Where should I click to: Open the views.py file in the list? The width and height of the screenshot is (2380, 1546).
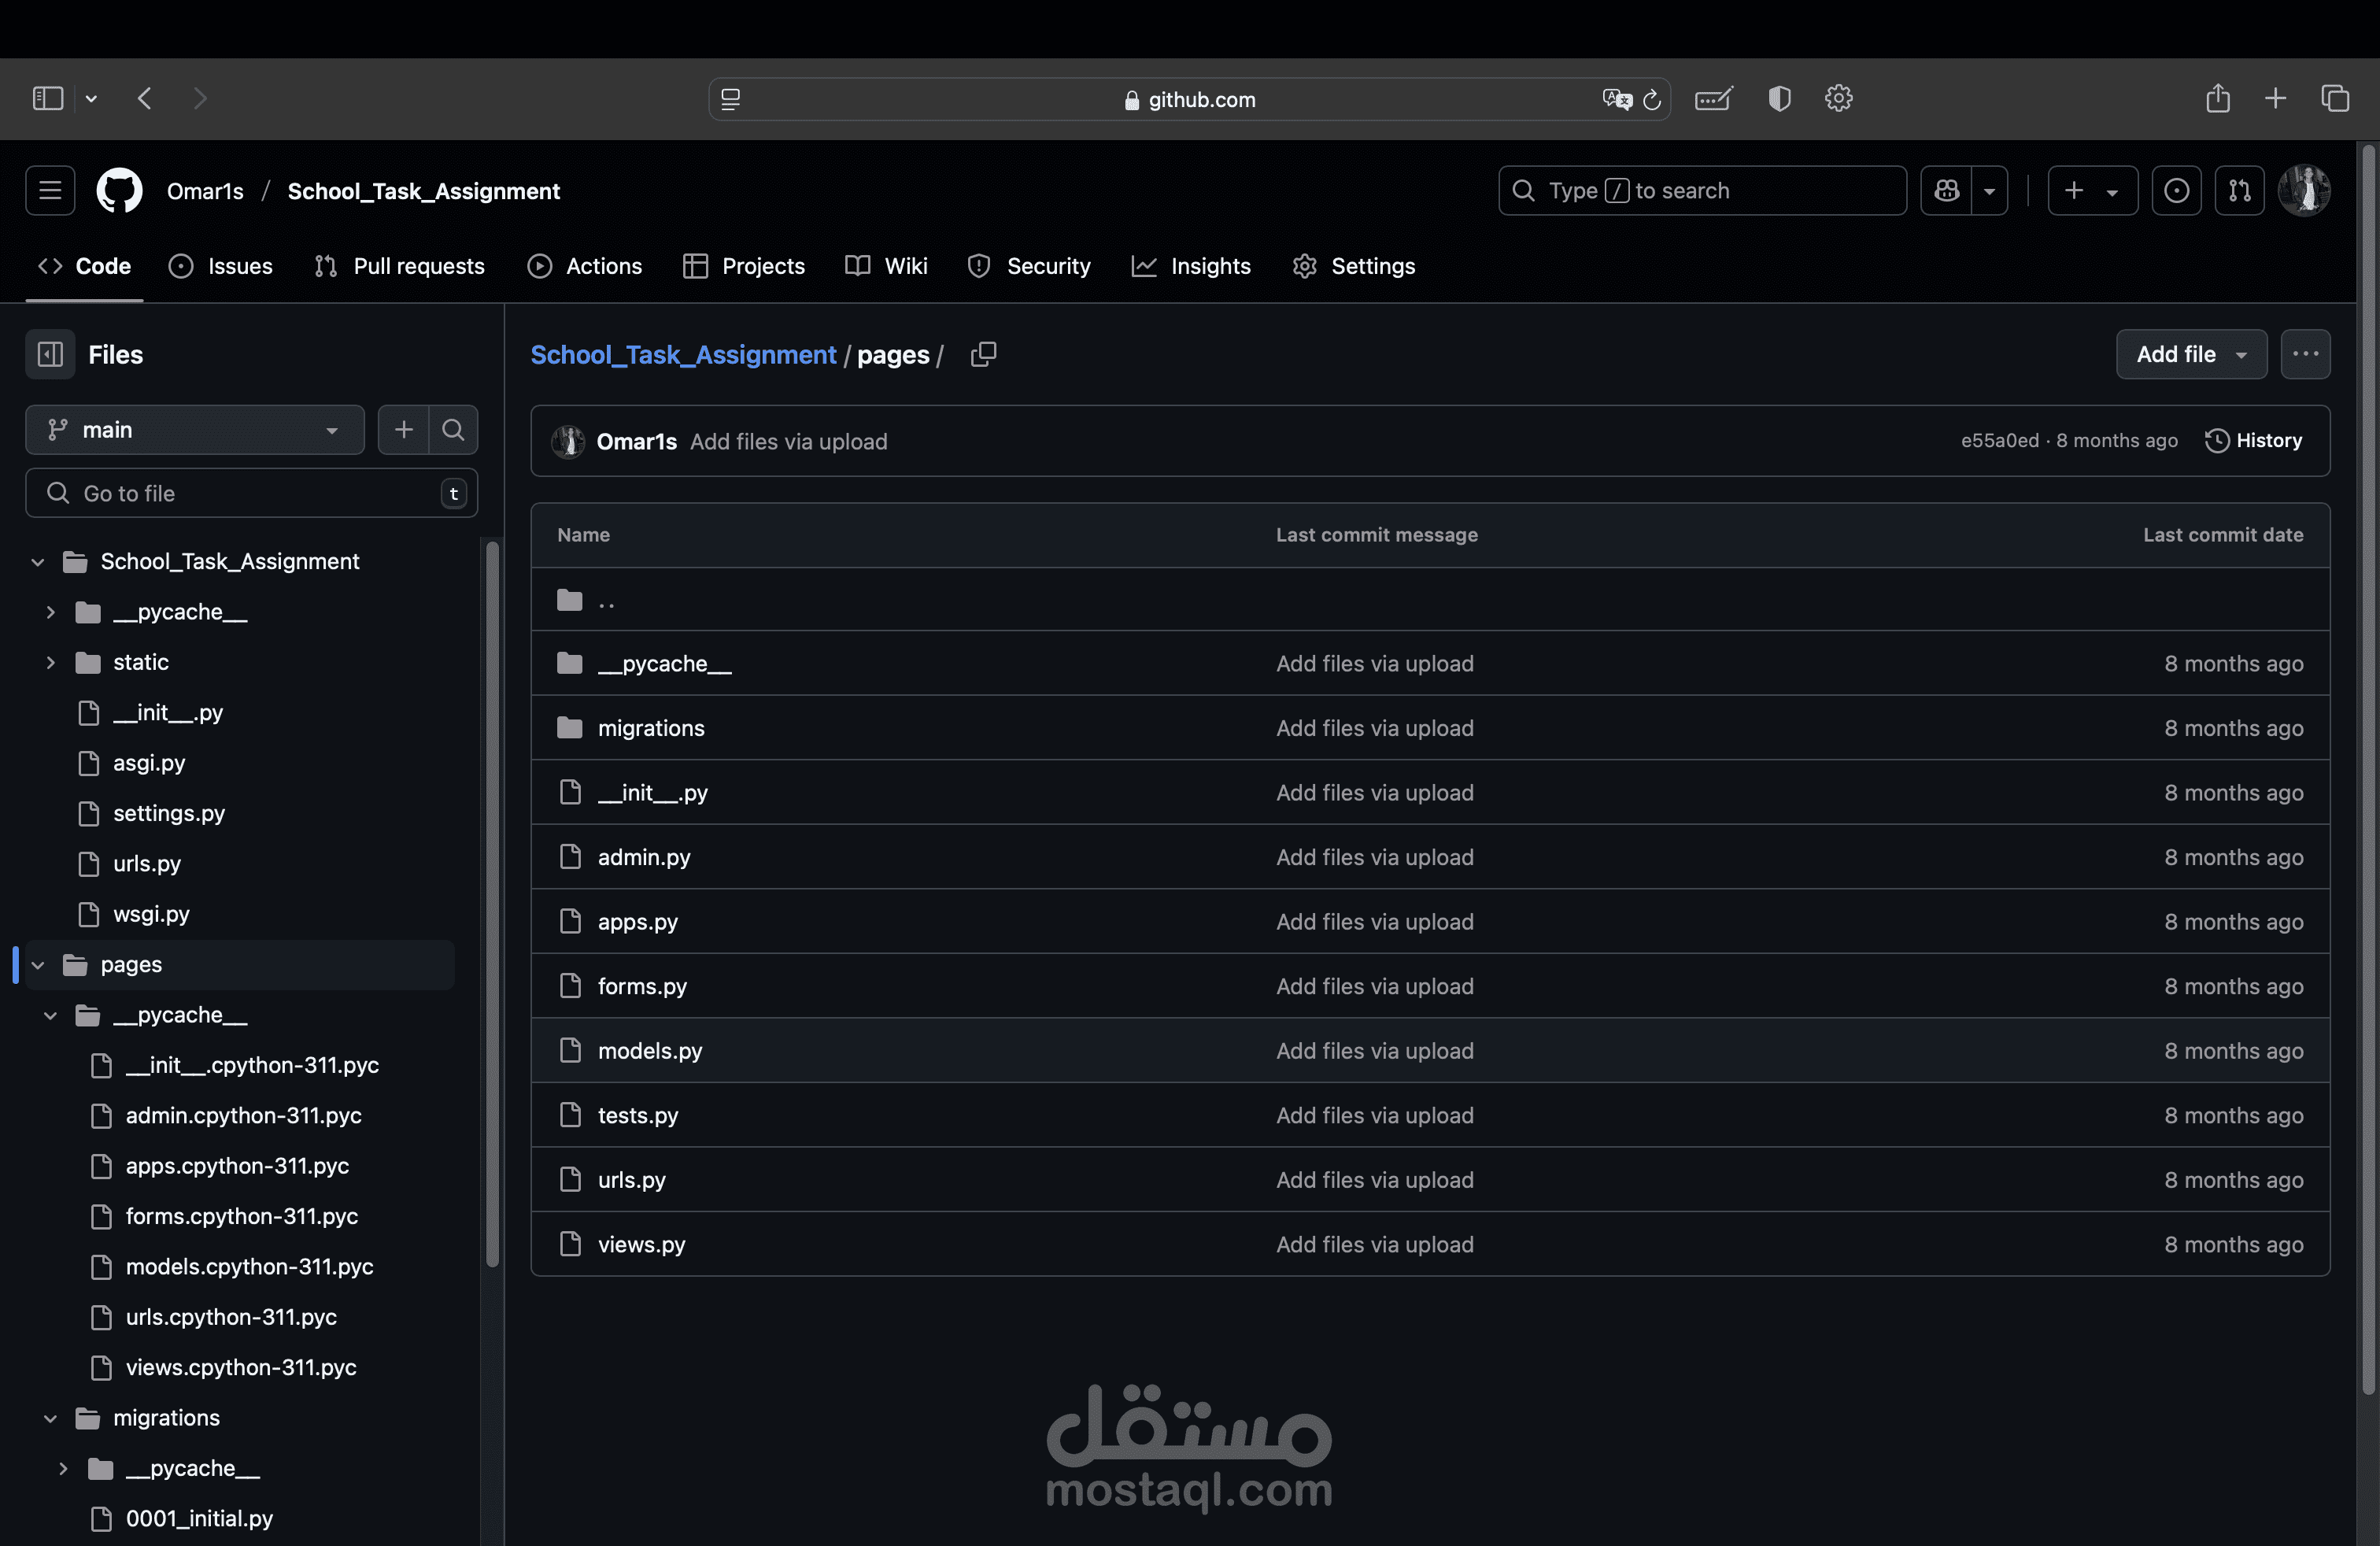(x=641, y=1244)
